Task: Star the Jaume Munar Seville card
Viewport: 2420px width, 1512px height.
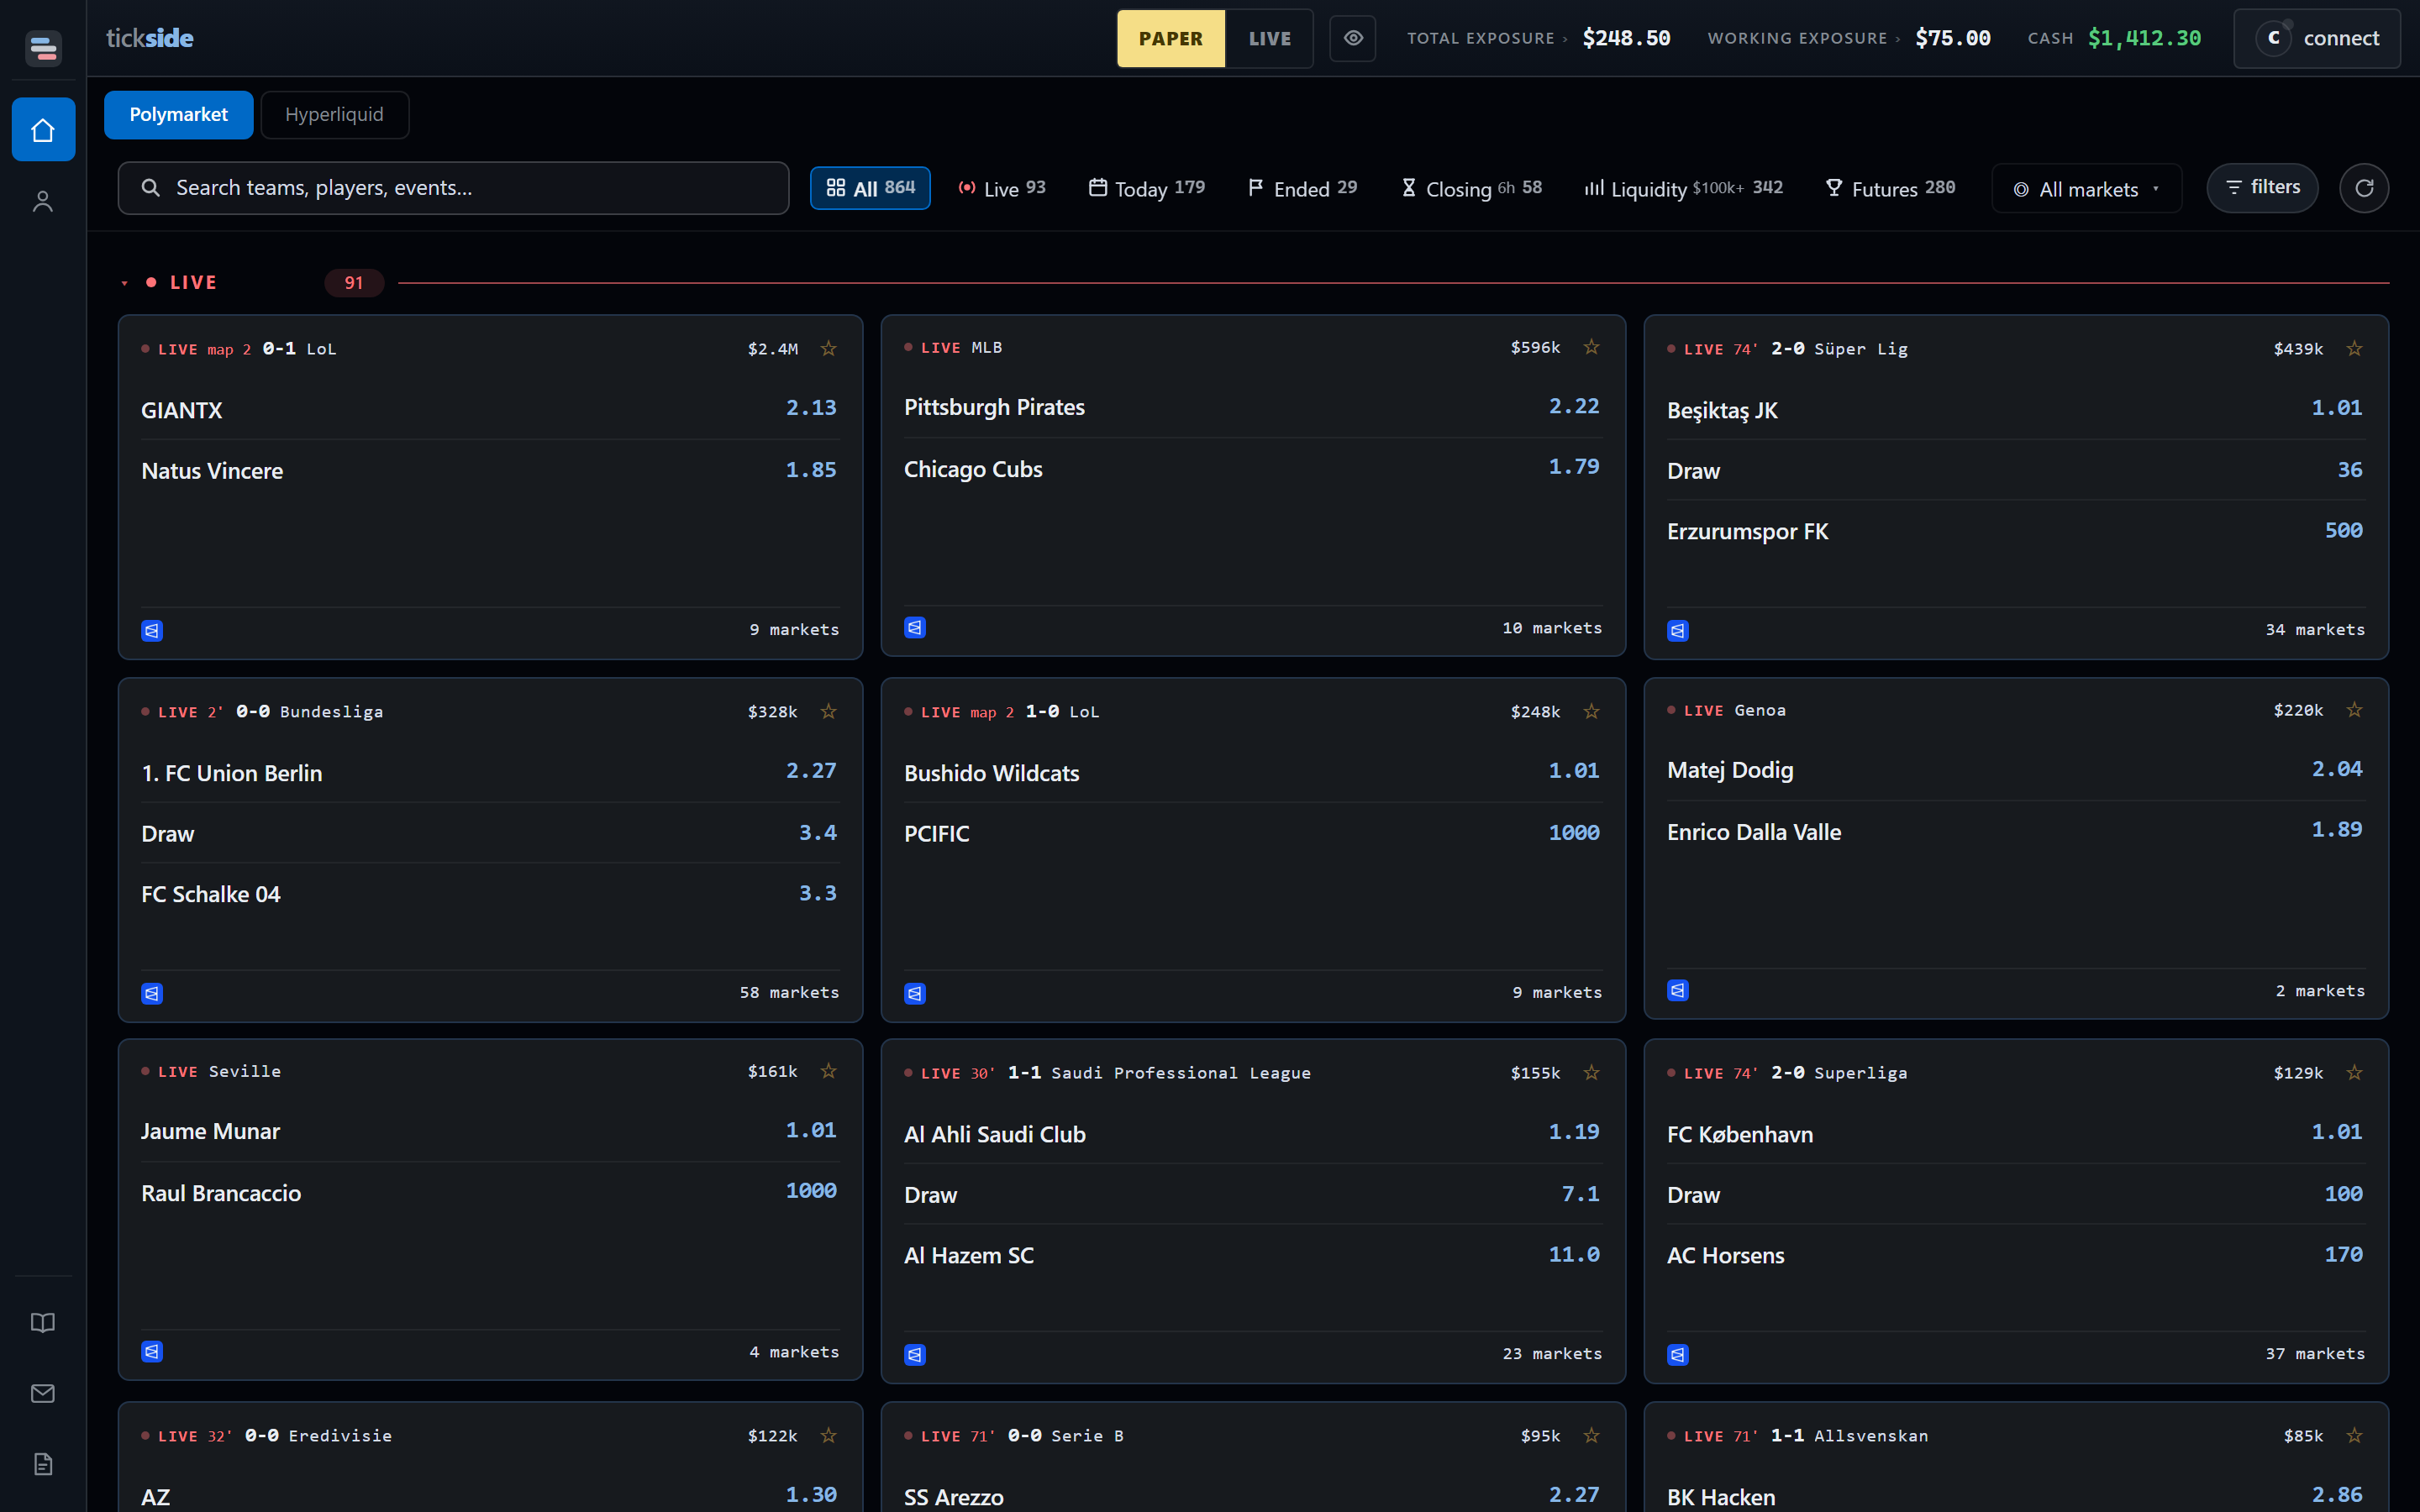Action: tap(829, 1070)
